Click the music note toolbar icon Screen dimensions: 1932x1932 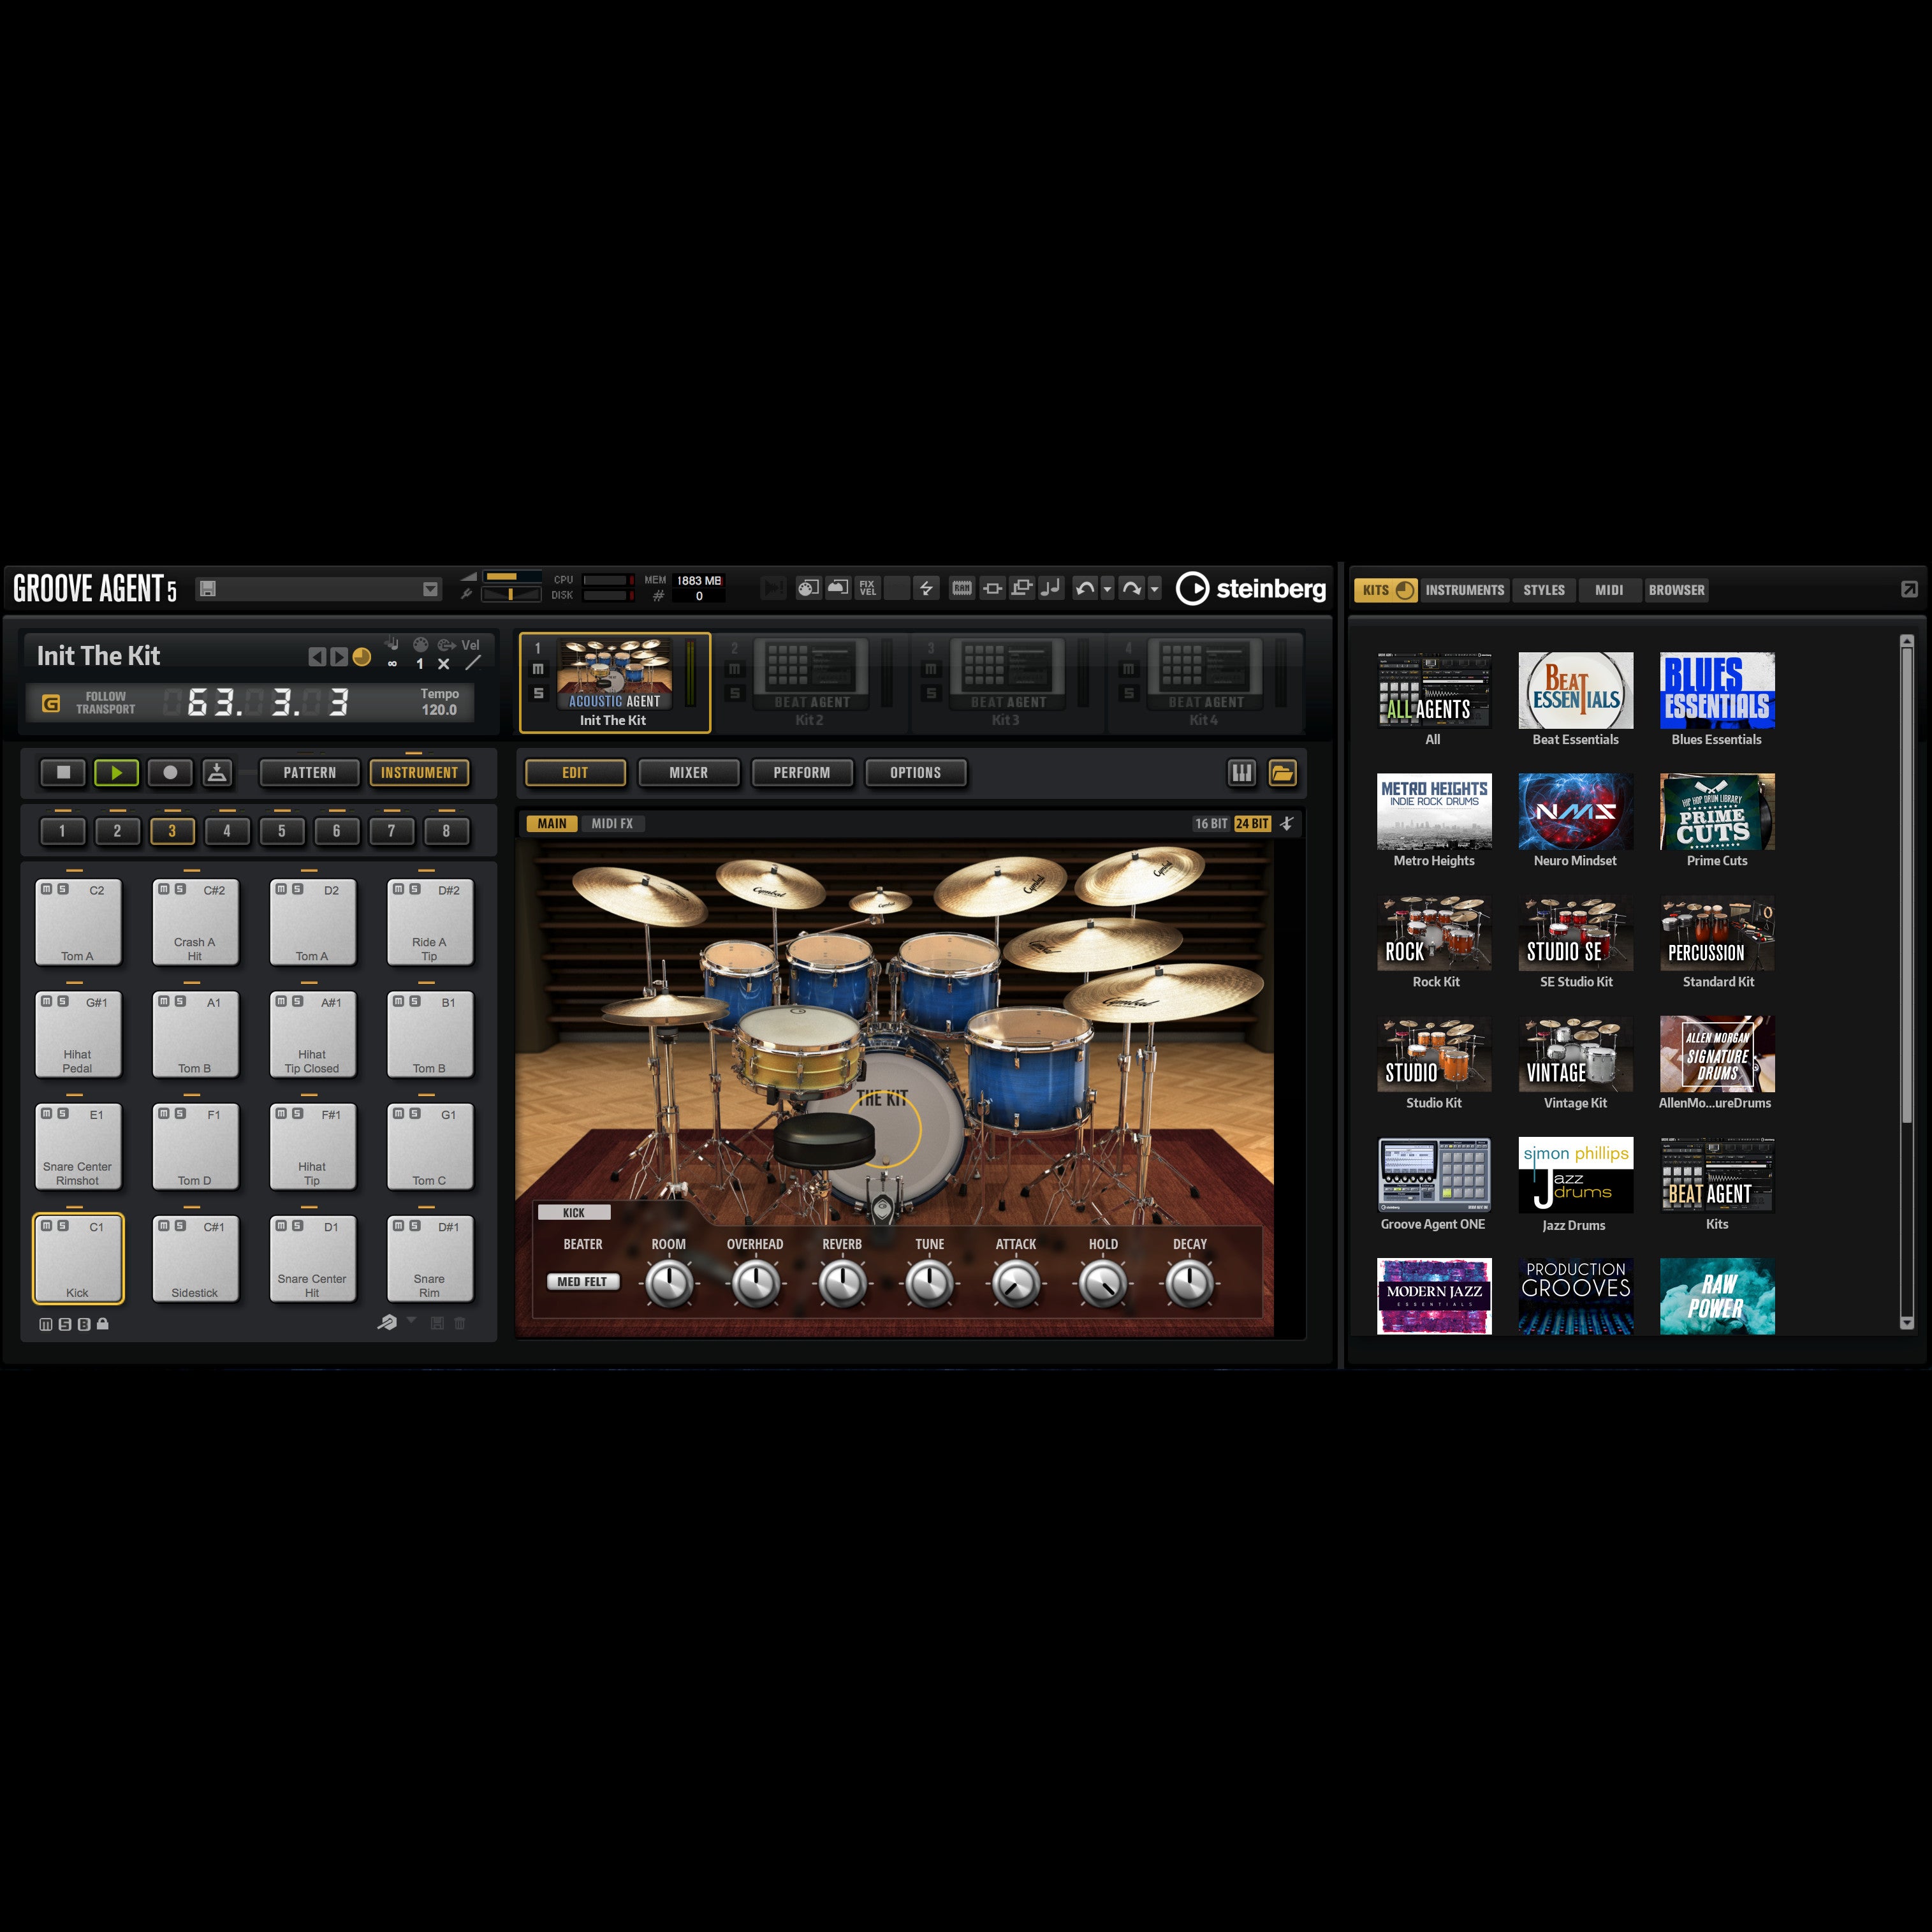point(1051,588)
